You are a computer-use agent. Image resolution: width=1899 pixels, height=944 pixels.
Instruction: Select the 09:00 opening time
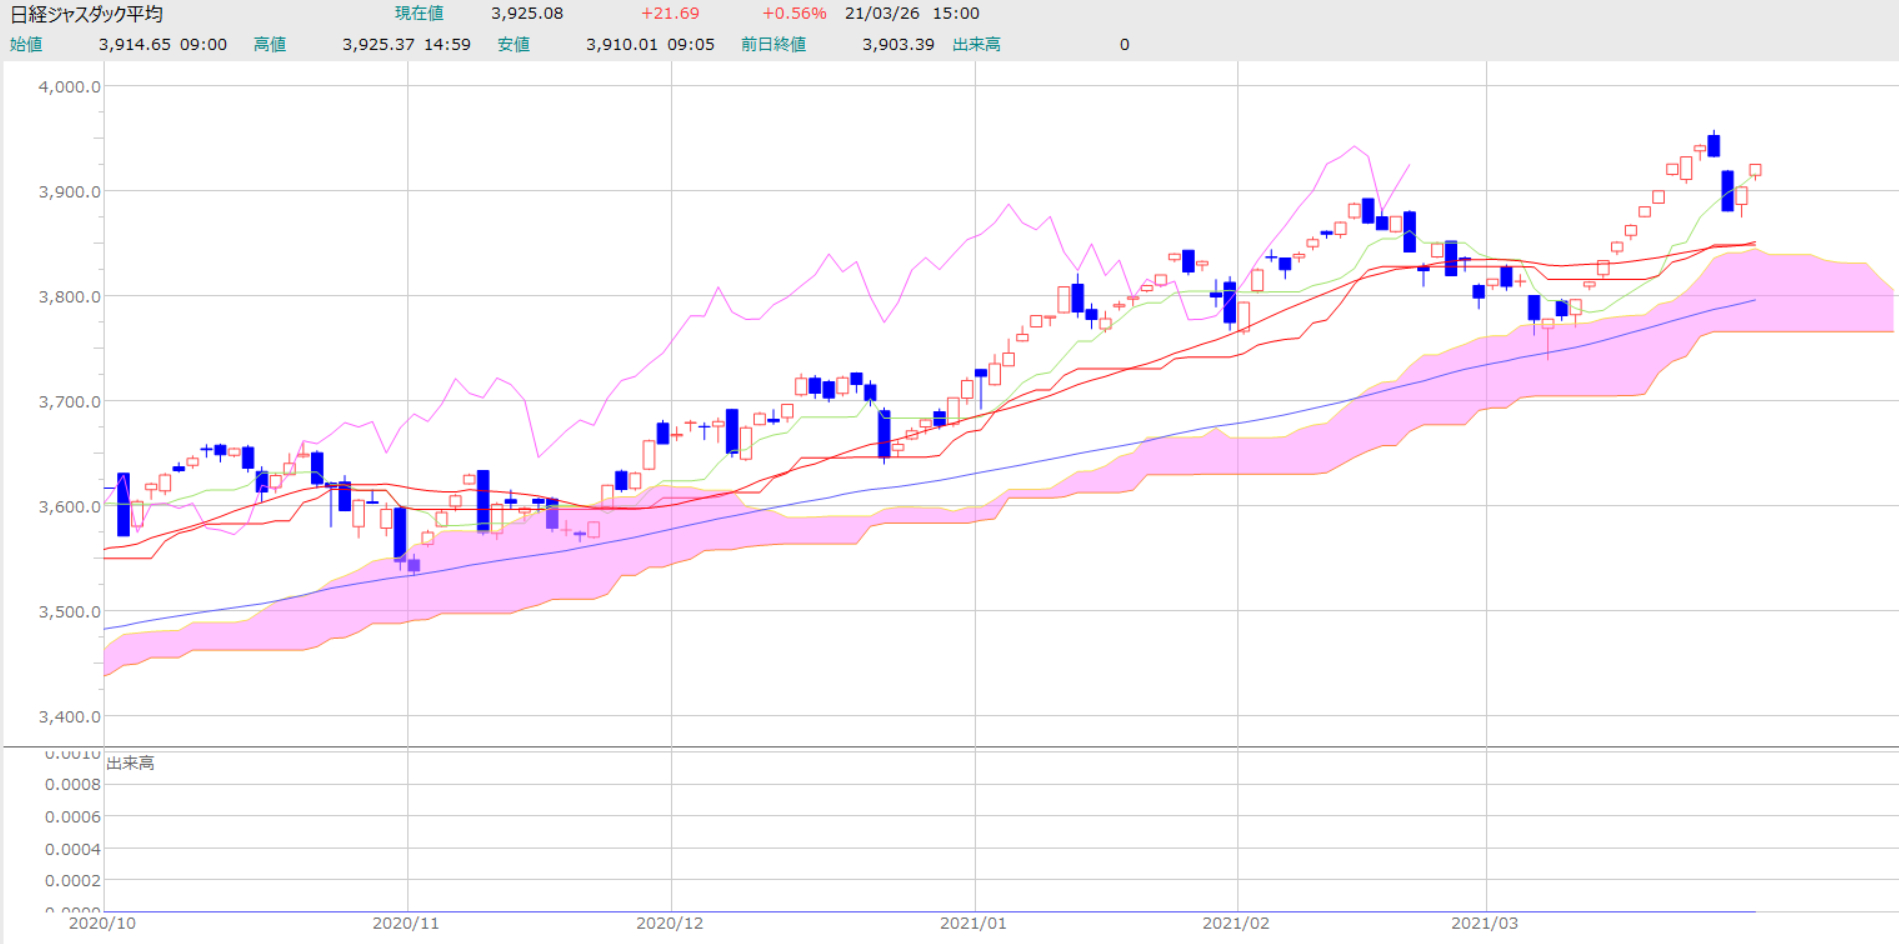204,45
